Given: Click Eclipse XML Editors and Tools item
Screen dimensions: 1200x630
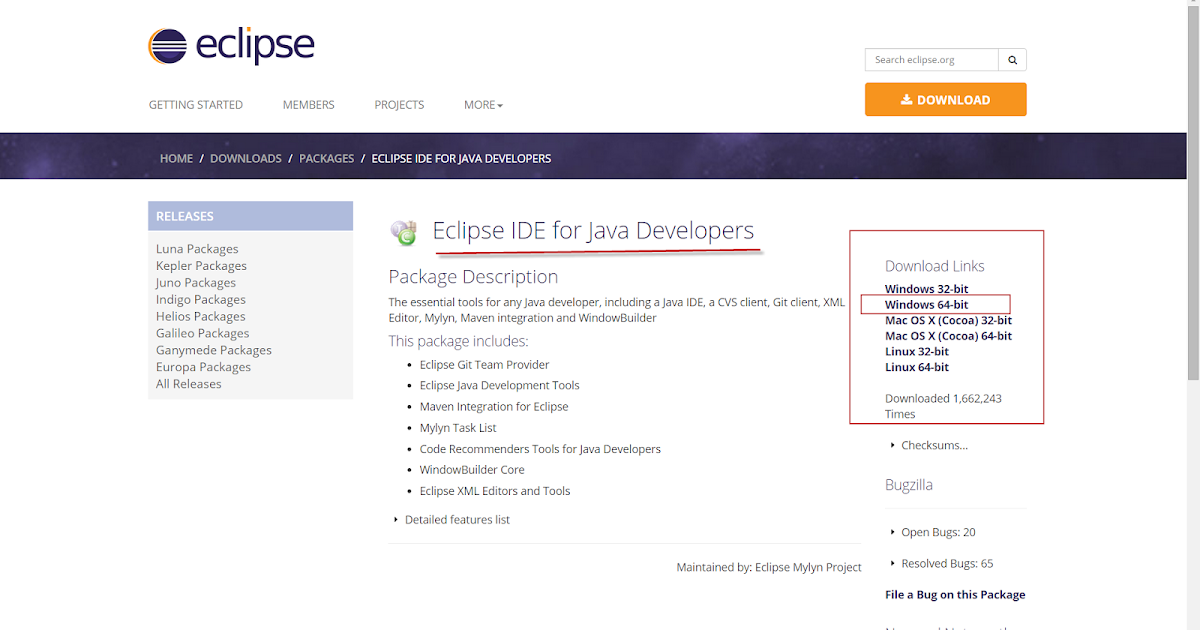Looking at the screenshot, I should 495,491.
